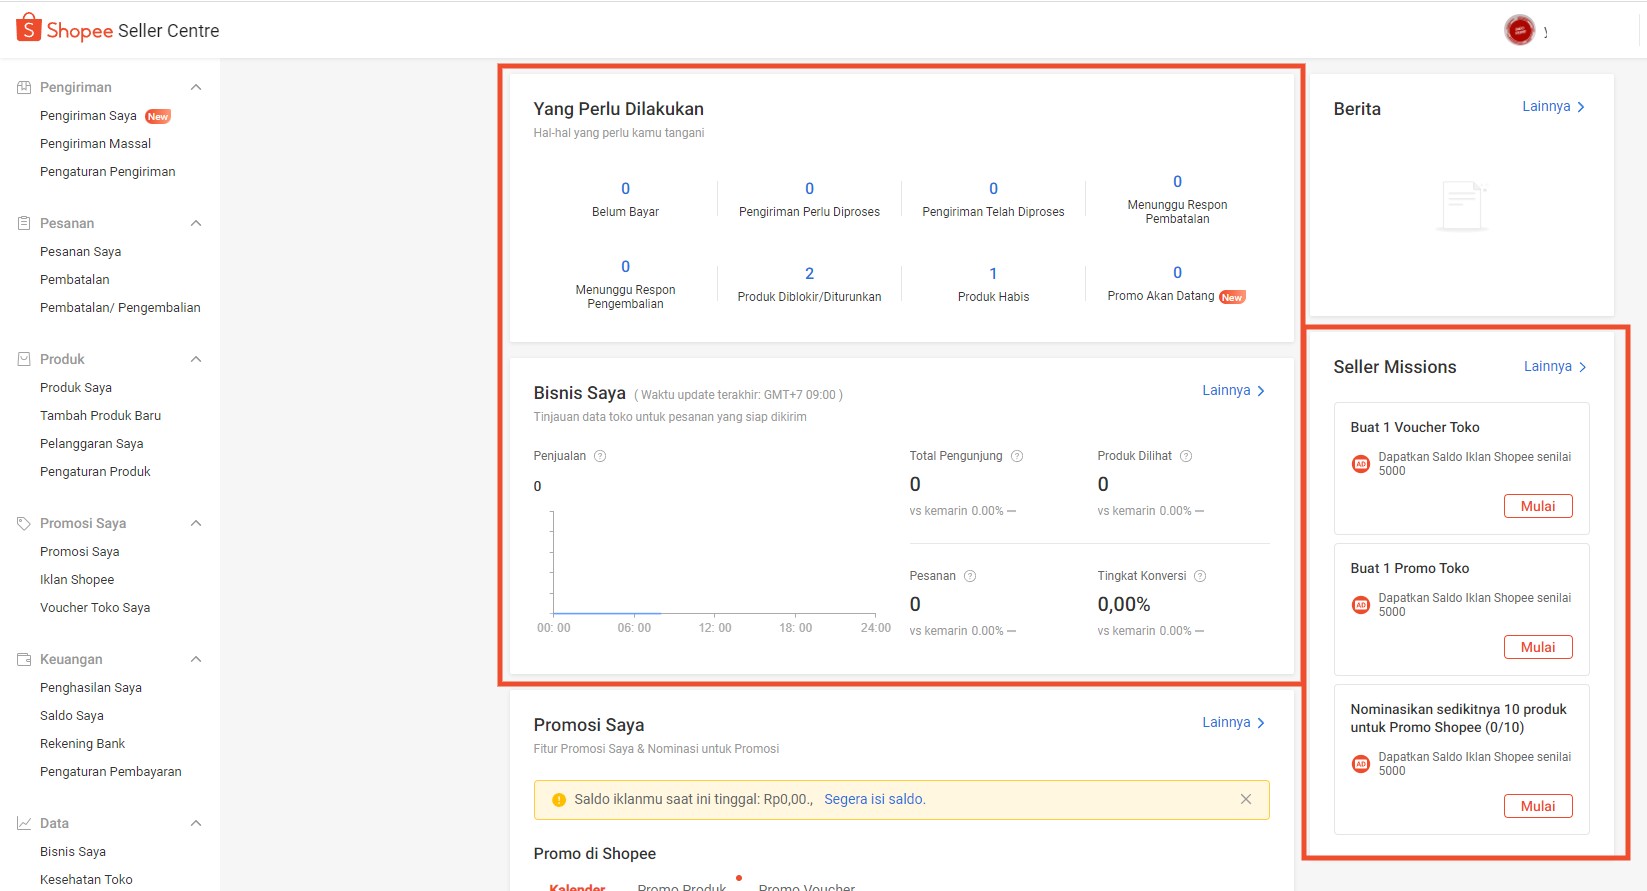Dismiss the saldo iklan warning banner

[1246, 799]
